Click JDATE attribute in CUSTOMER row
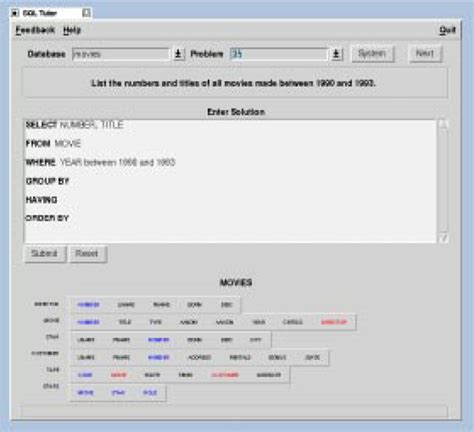Viewport: 474px width, 432px height. click(312, 358)
